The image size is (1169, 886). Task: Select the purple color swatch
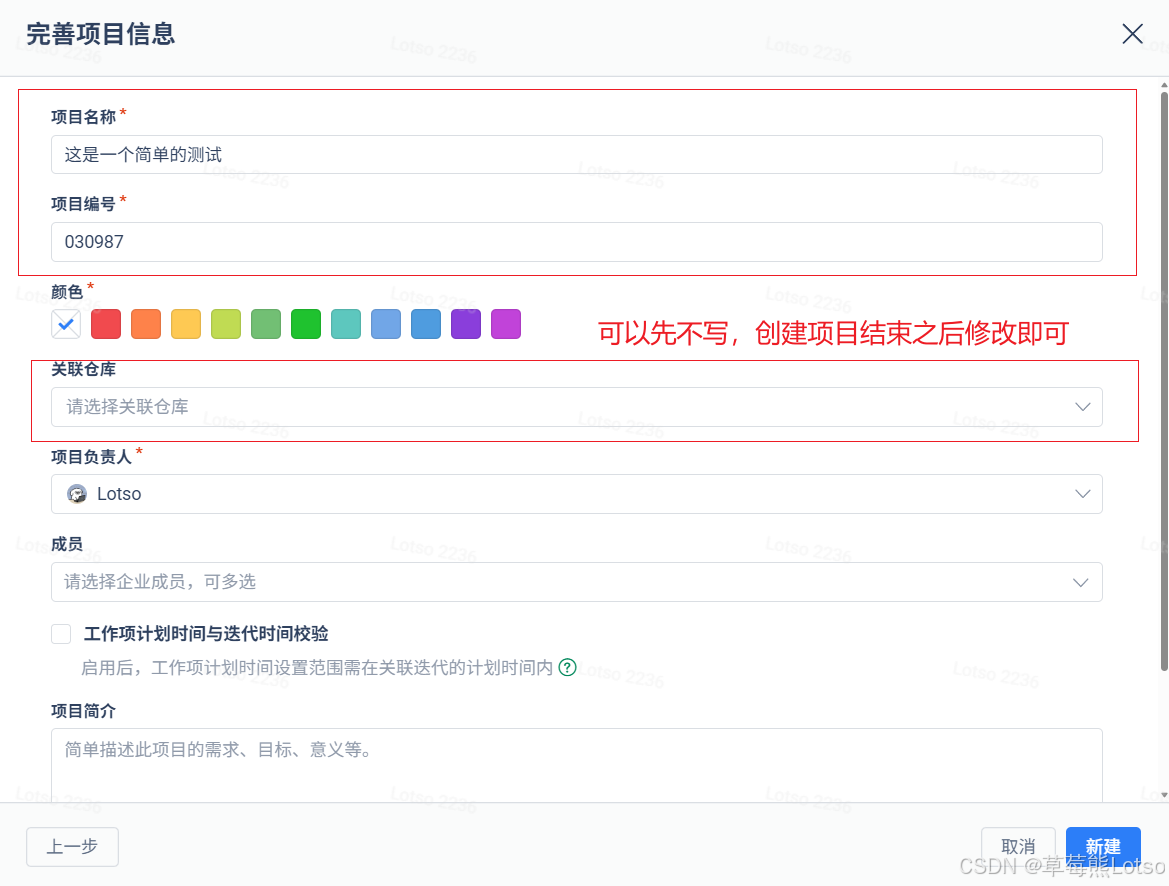[466, 324]
